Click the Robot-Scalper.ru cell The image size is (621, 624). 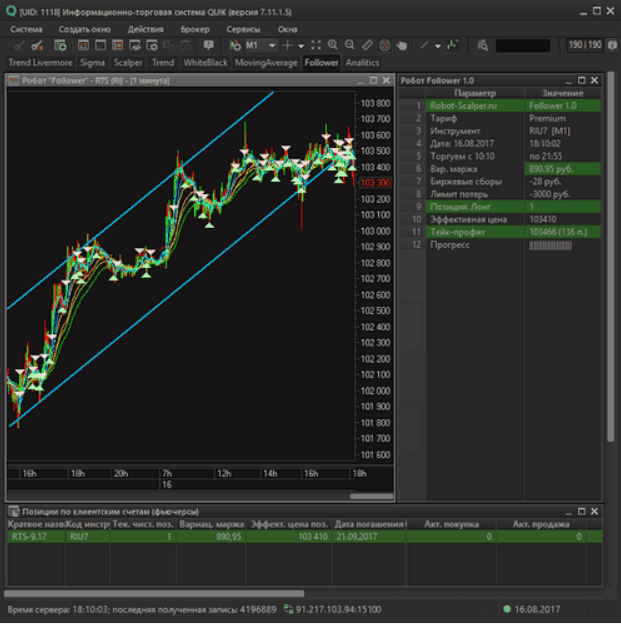point(475,106)
